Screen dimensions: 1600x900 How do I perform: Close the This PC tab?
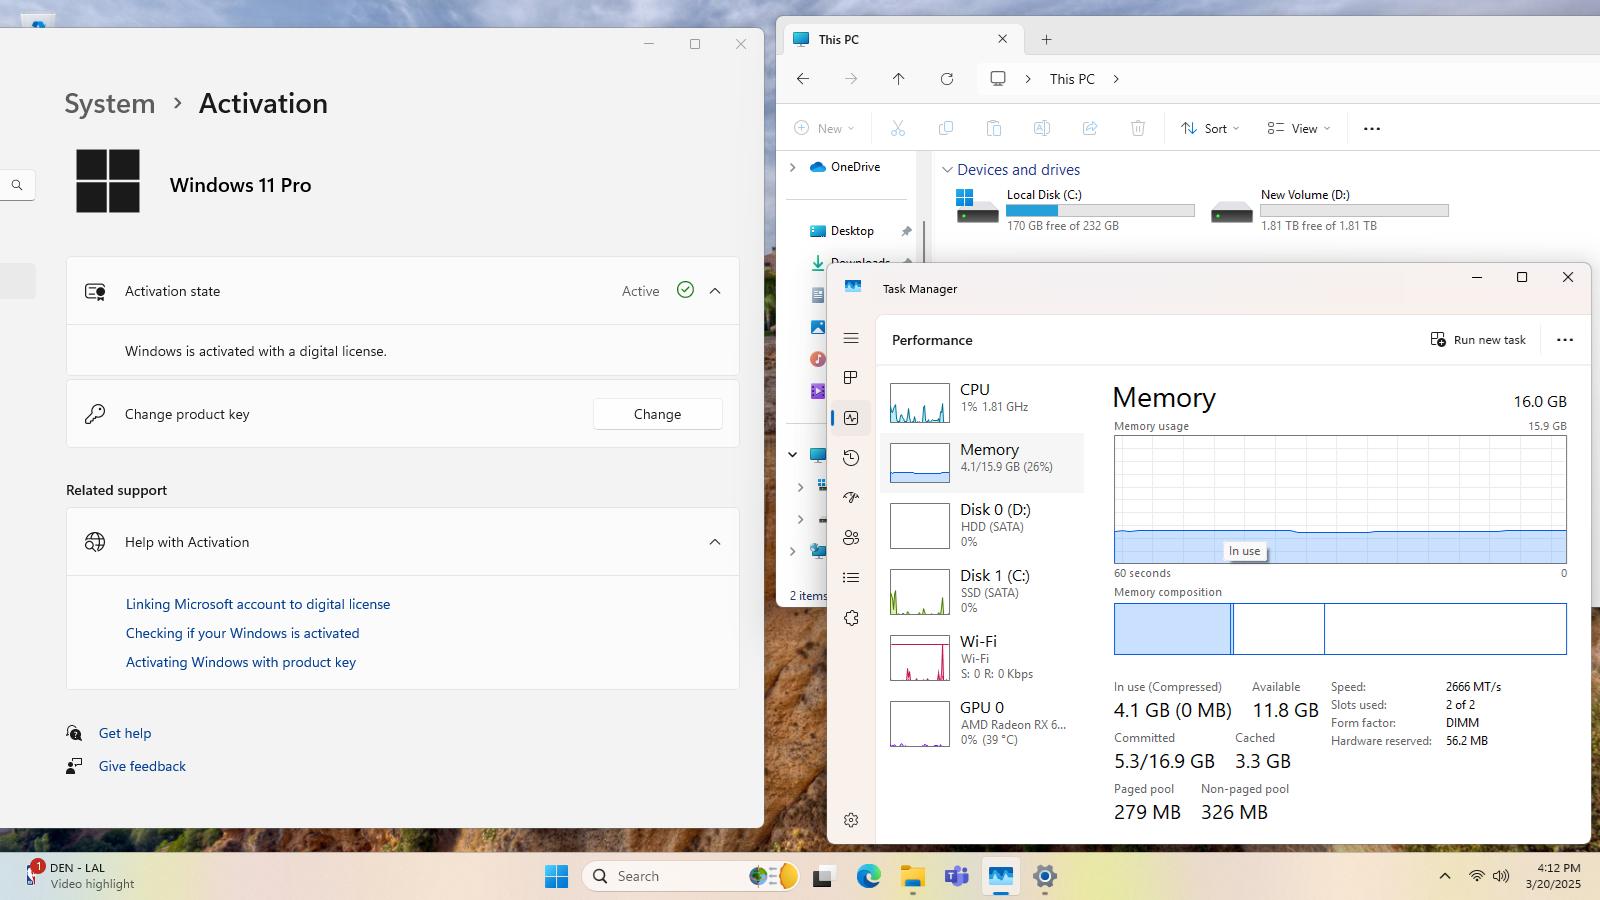1003,39
